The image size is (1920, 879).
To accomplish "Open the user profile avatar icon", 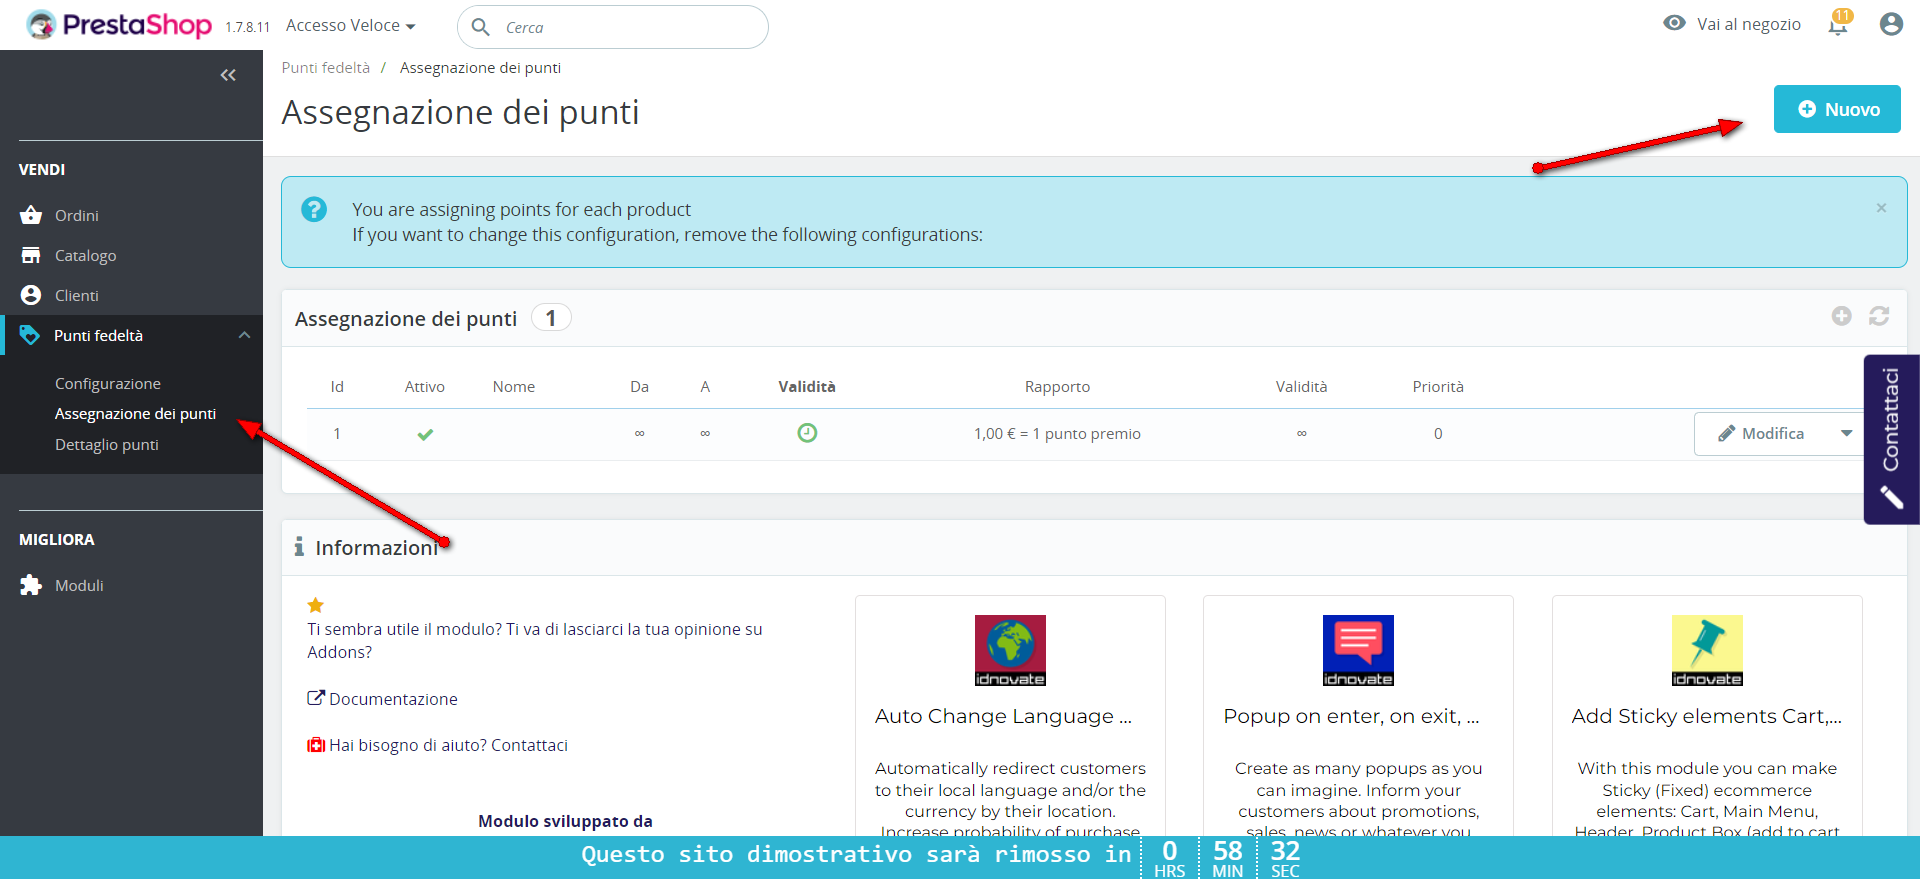I will [x=1890, y=24].
